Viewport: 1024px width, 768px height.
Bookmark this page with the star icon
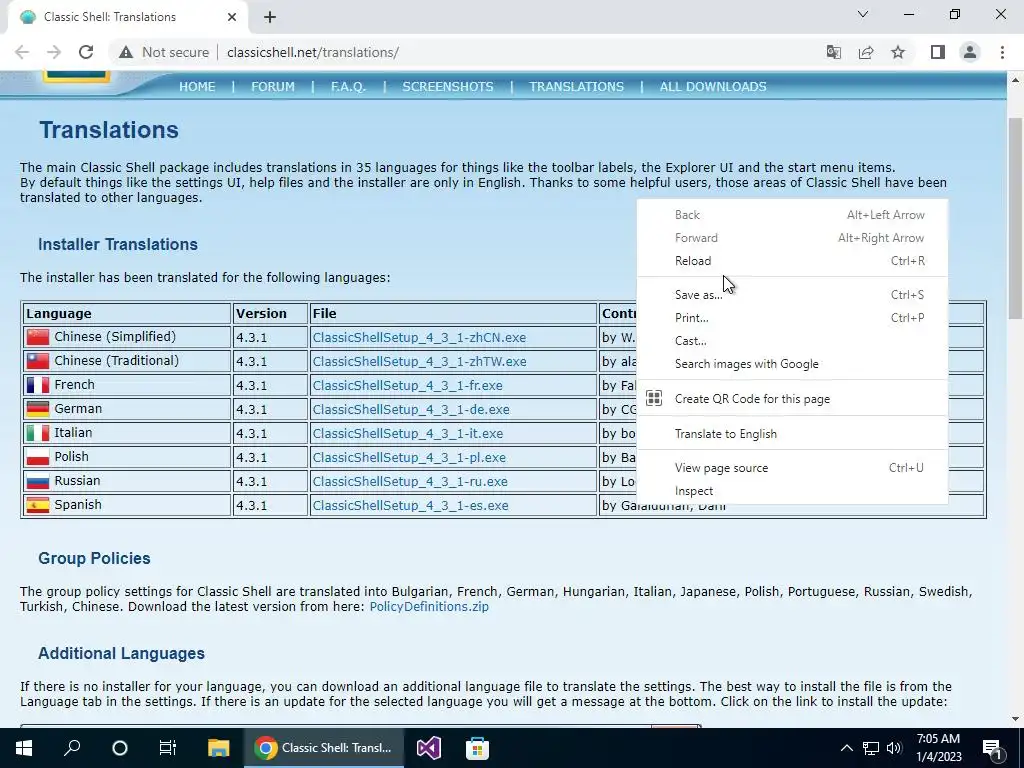[x=898, y=52]
